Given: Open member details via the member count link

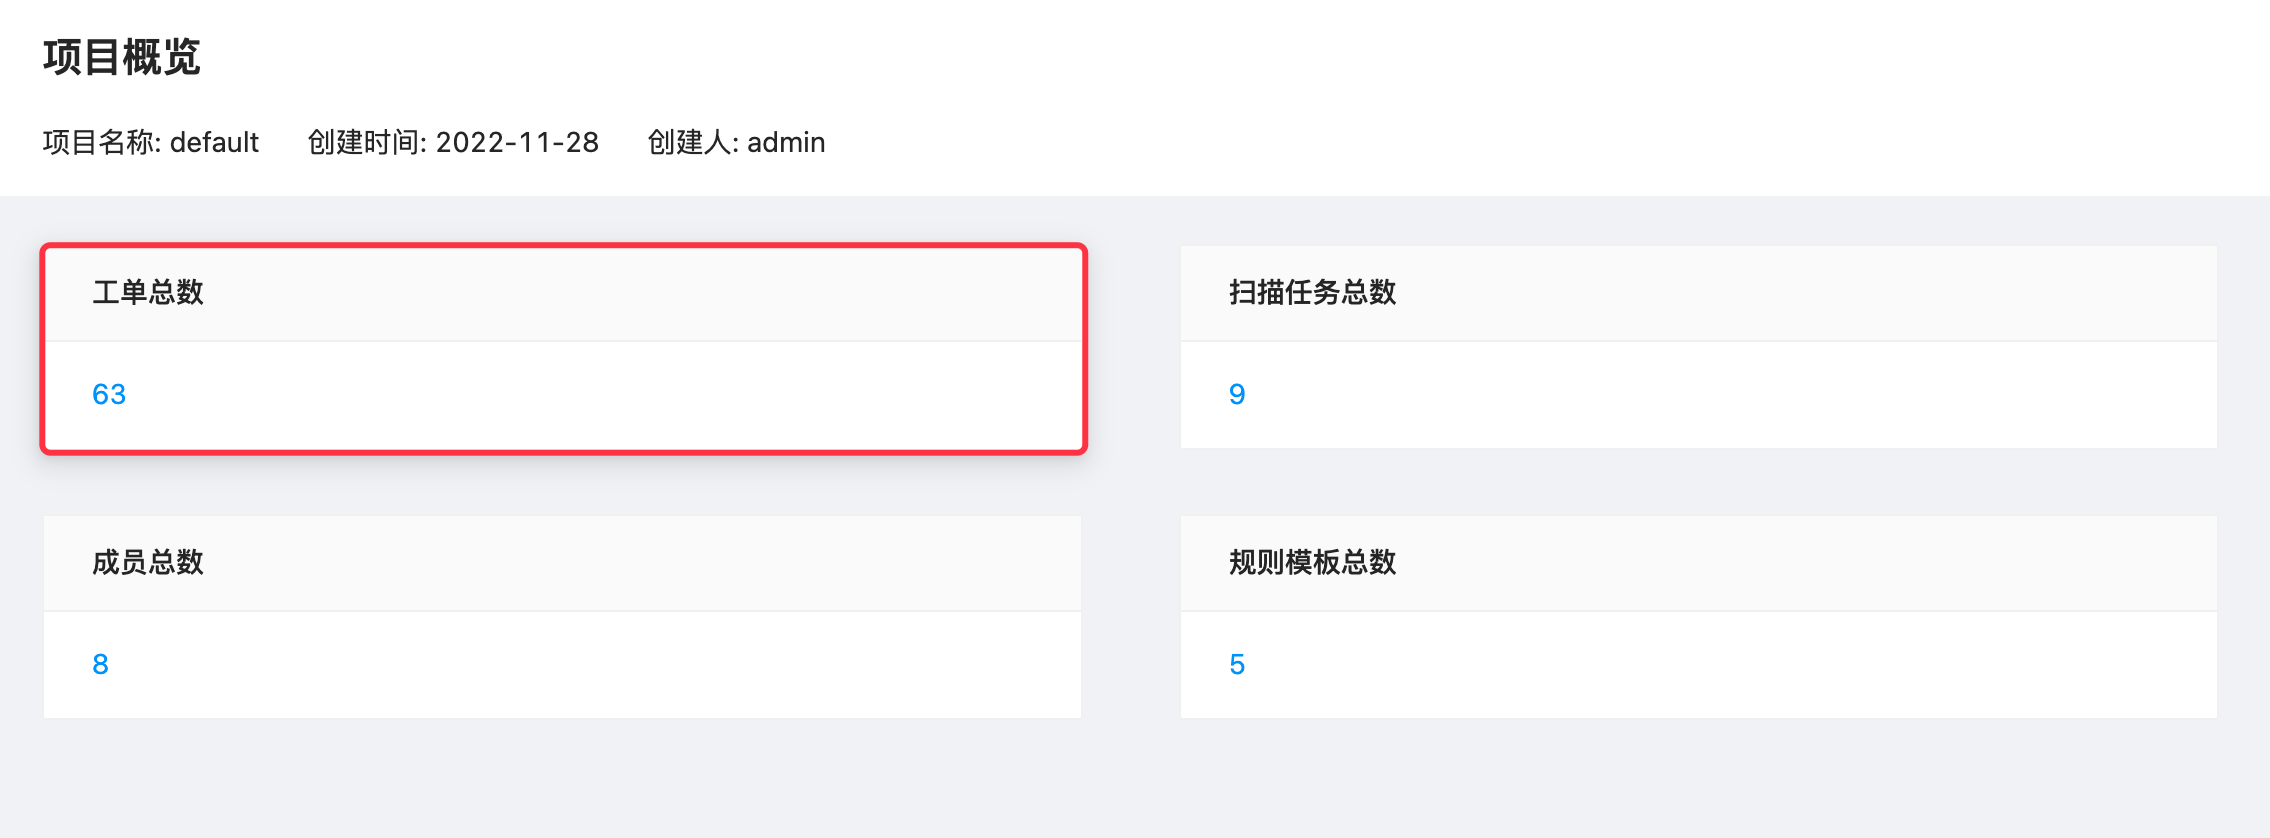Looking at the screenshot, I should (98, 664).
